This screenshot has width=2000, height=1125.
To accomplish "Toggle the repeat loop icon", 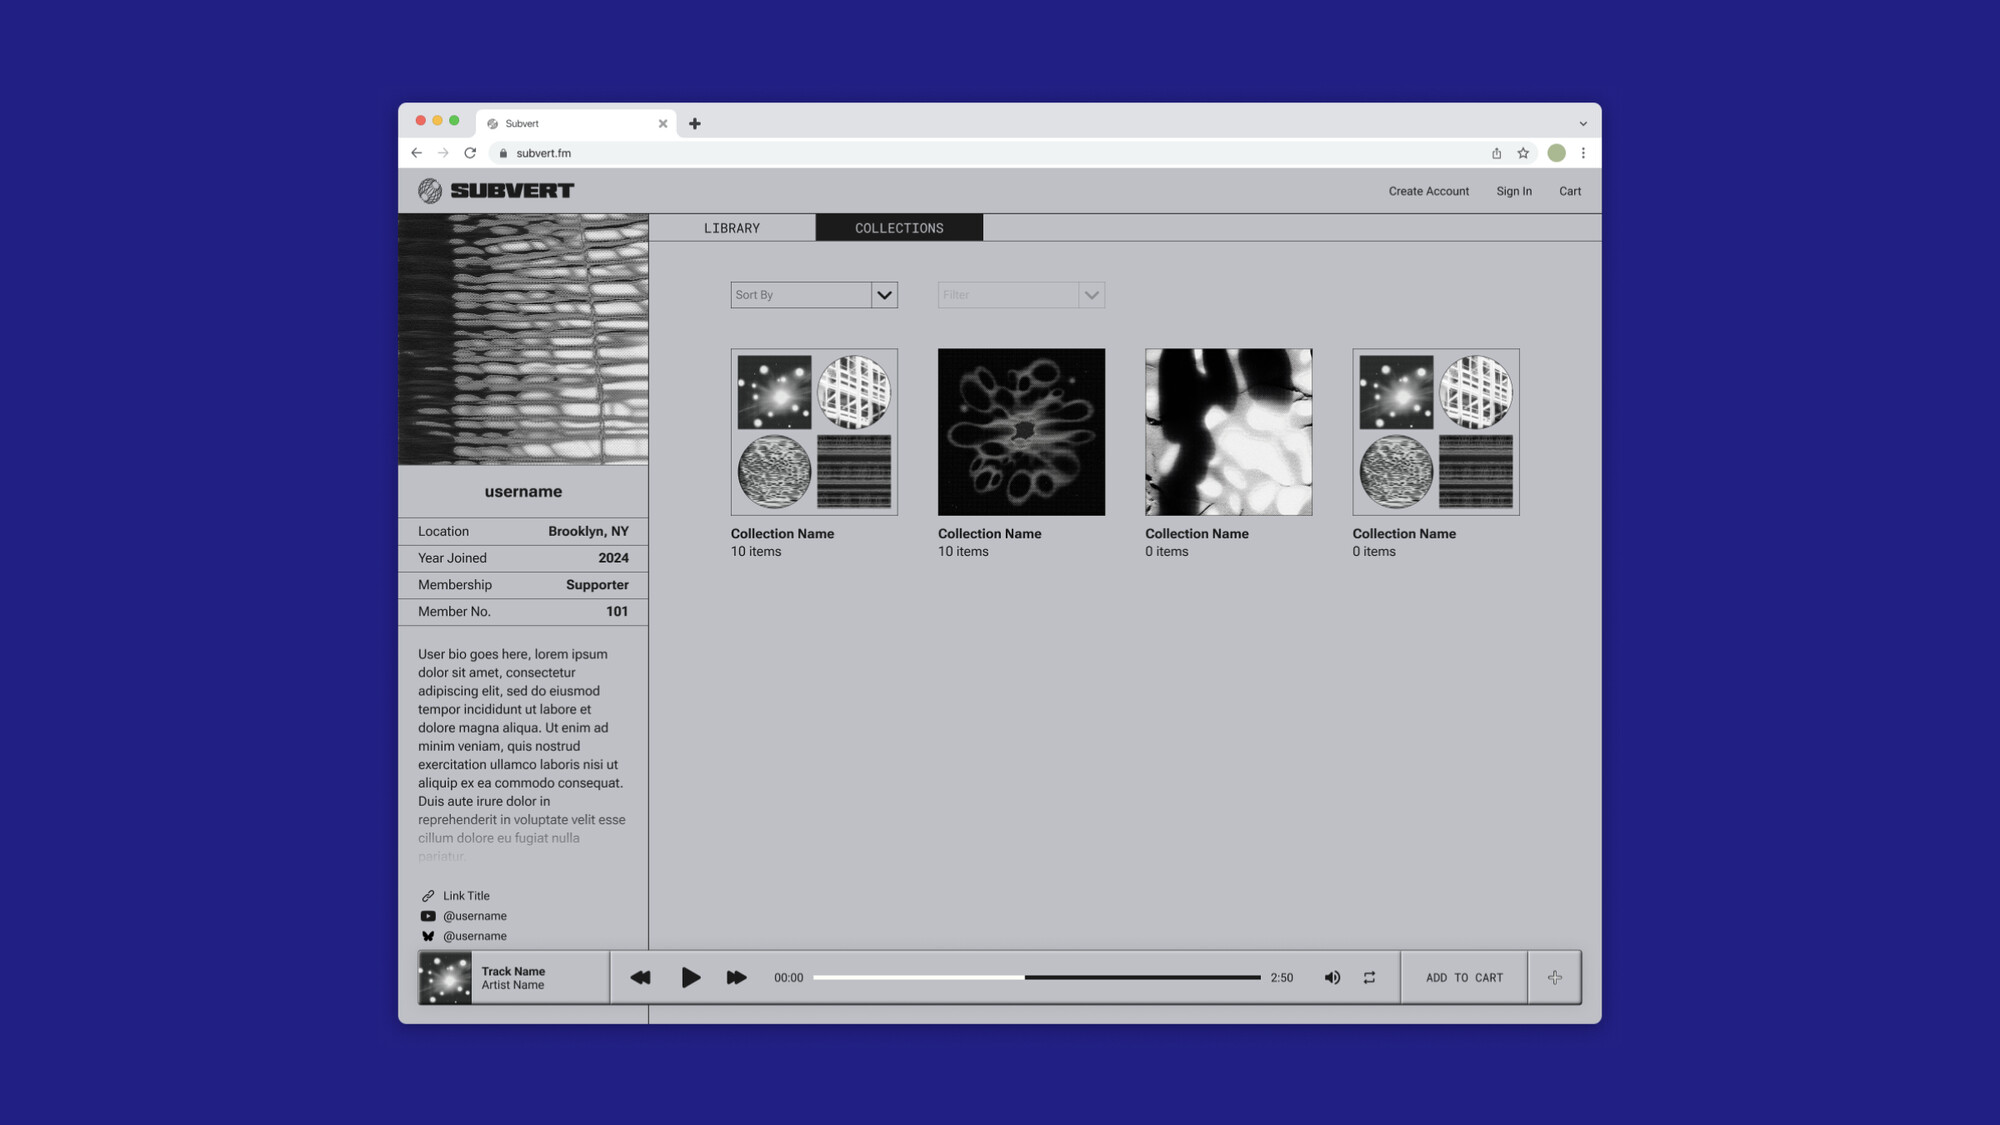I will coord(1369,977).
